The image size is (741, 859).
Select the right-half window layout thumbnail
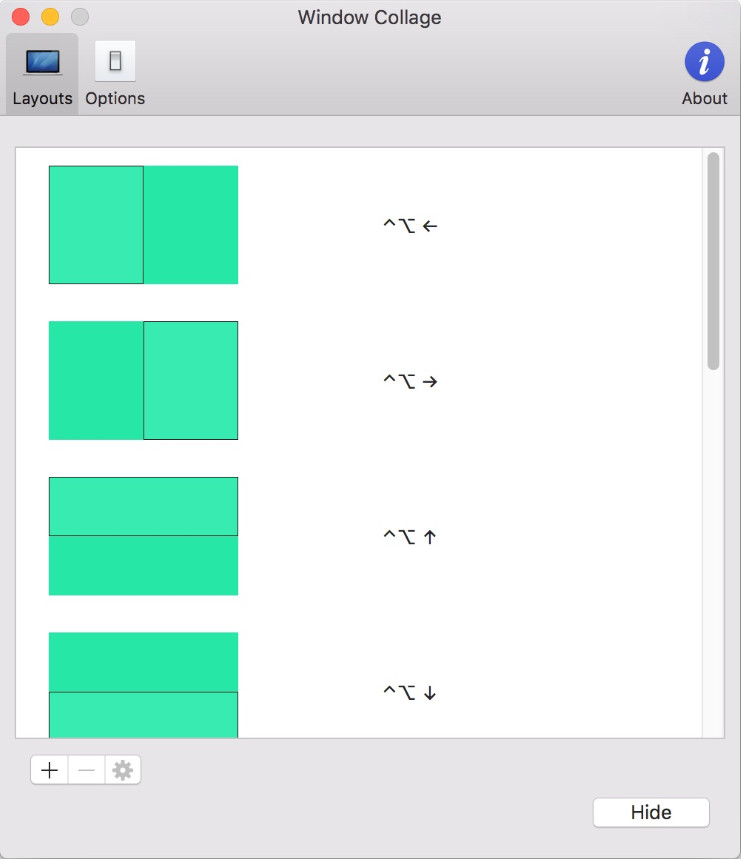(143, 380)
